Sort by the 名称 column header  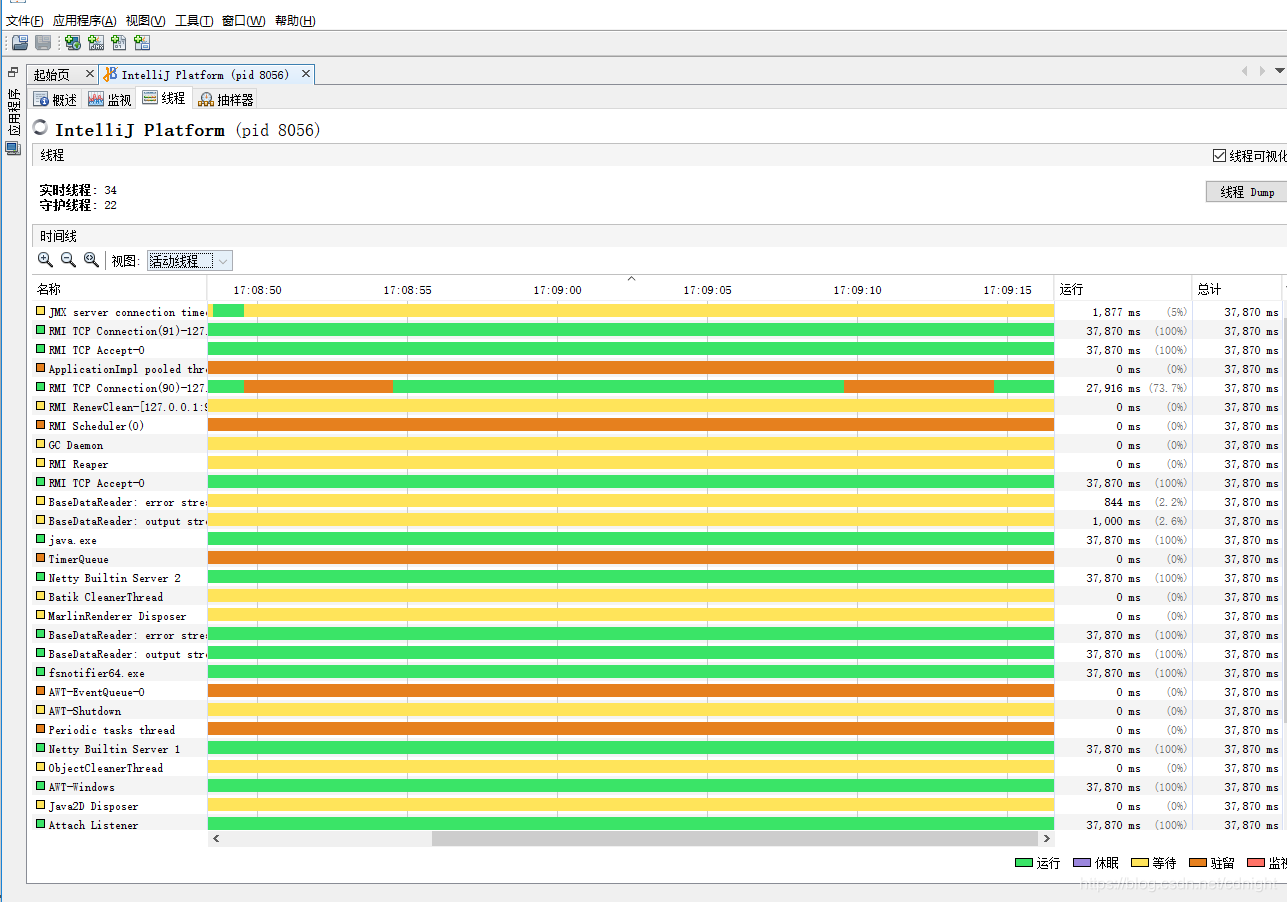119,289
